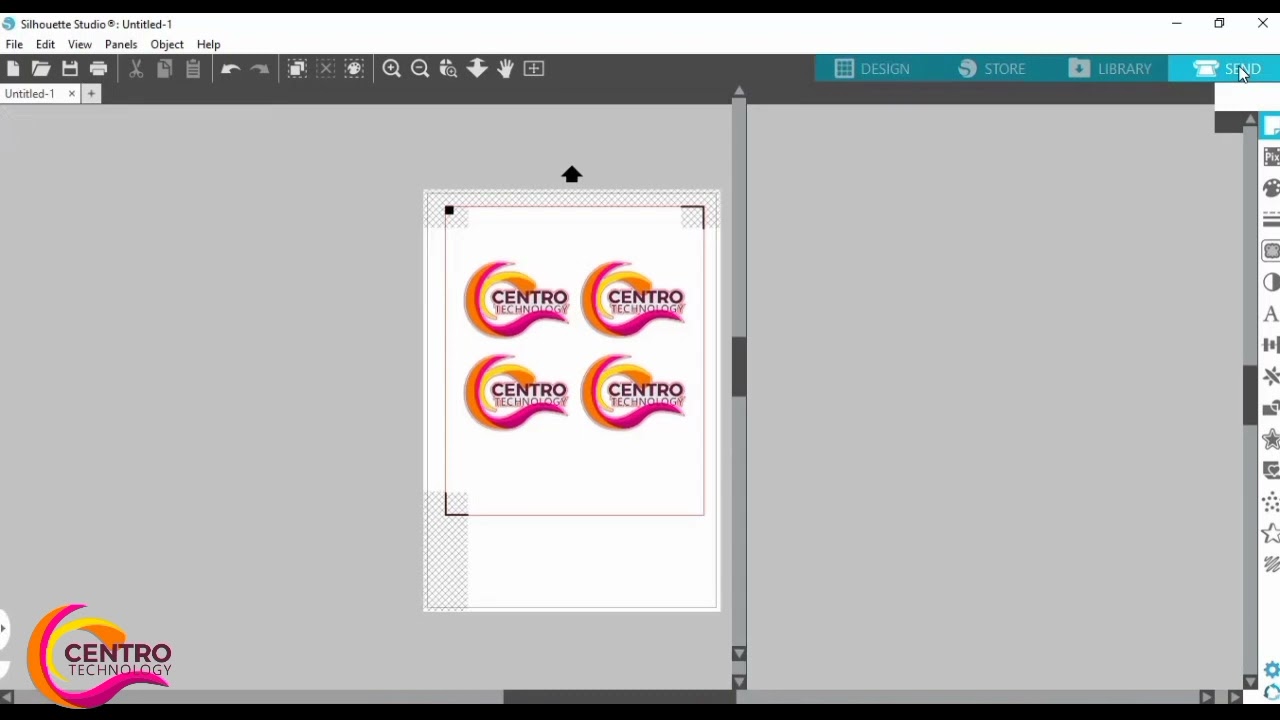Save the document with the floppy icon
This screenshot has height=720, width=1280.
point(70,69)
